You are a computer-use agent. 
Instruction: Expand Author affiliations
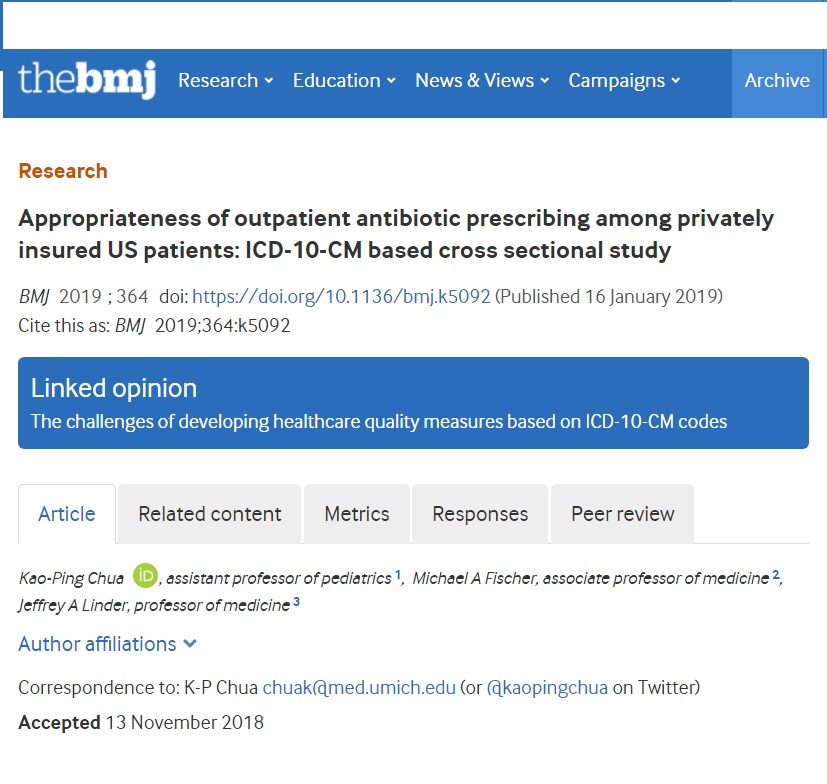click(x=107, y=644)
